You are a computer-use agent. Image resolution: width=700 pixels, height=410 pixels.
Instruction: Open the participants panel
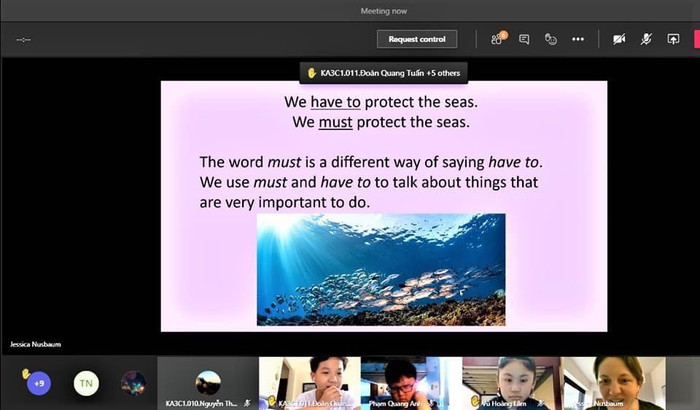[x=497, y=39]
